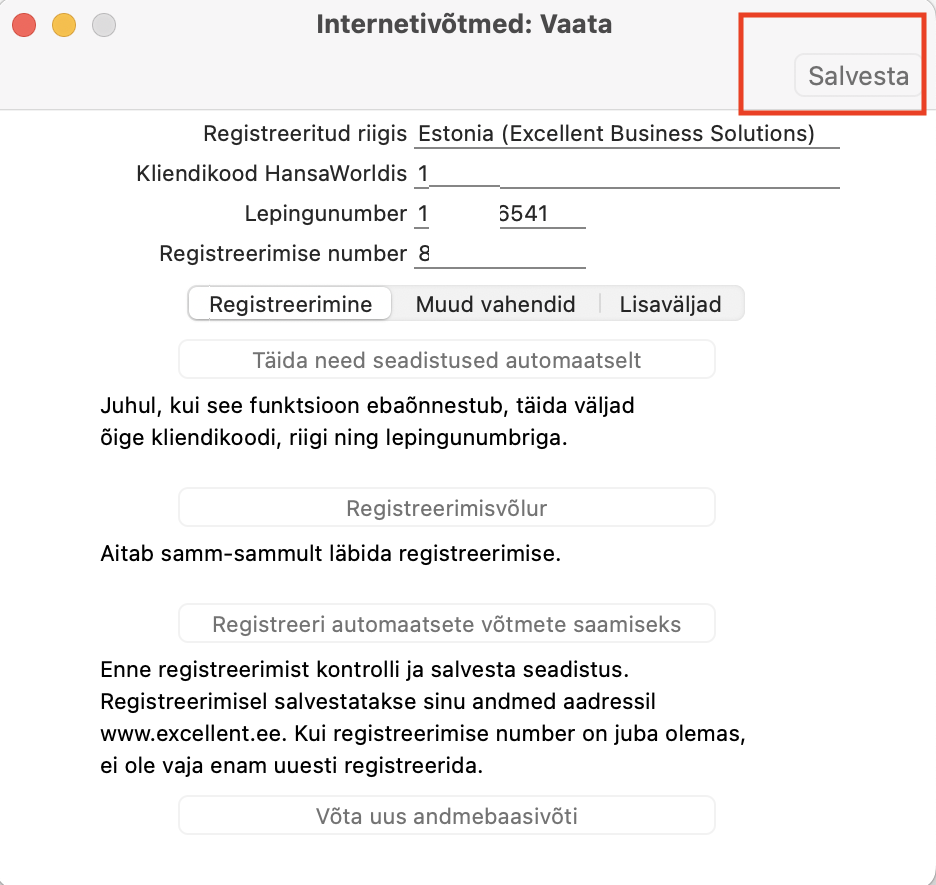The width and height of the screenshot is (936, 885).
Task: Launch the Registreerimisvõlur wizard button
Action: [x=447, y=508]
